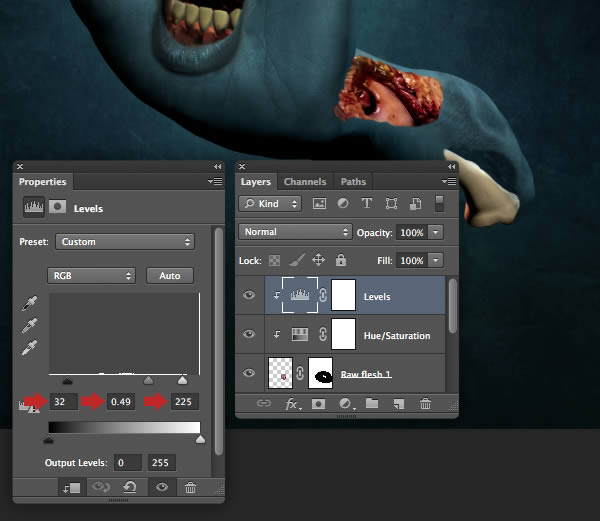
Task: Select the Layers tab
Action: tap(256, 182)
